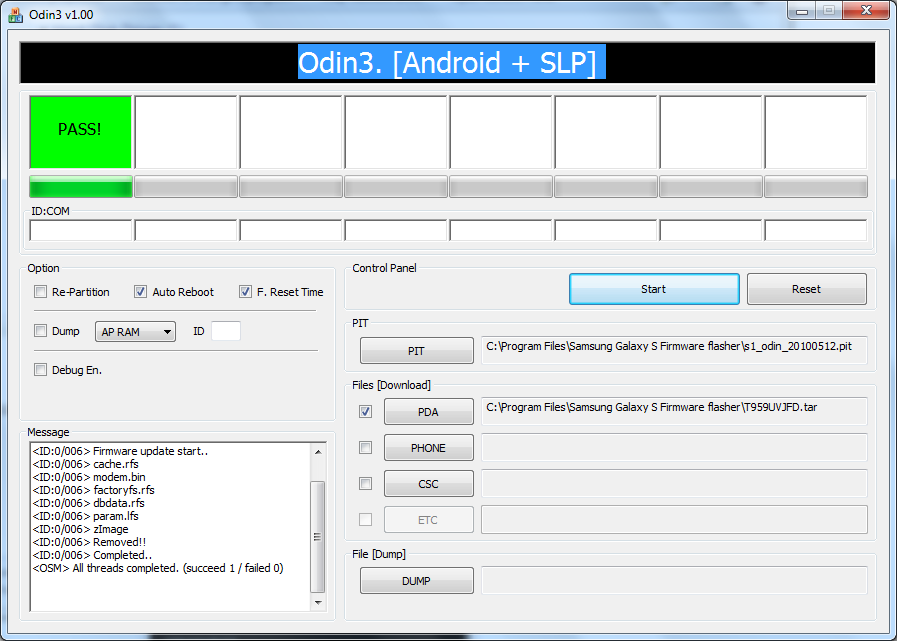Click the Start button

coord(654,289)
